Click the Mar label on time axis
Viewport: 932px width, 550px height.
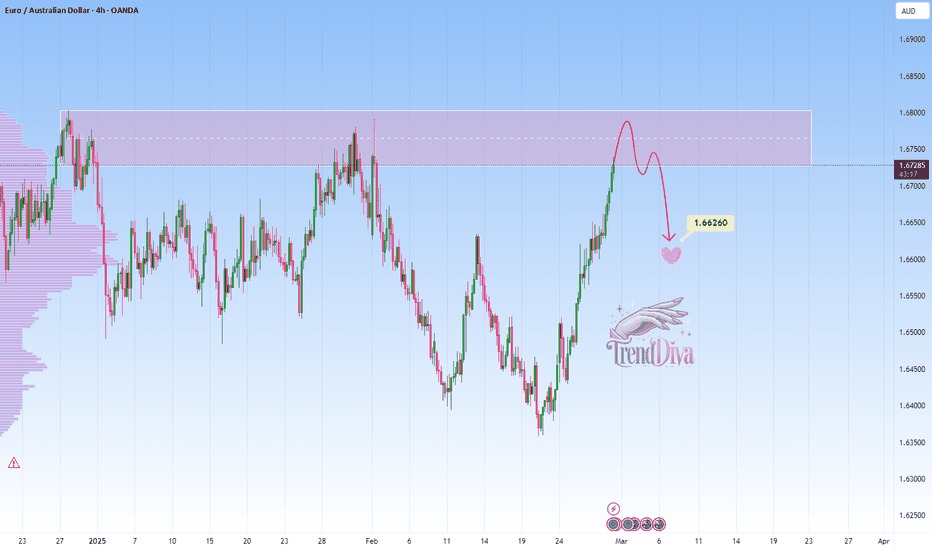point(621,541)
